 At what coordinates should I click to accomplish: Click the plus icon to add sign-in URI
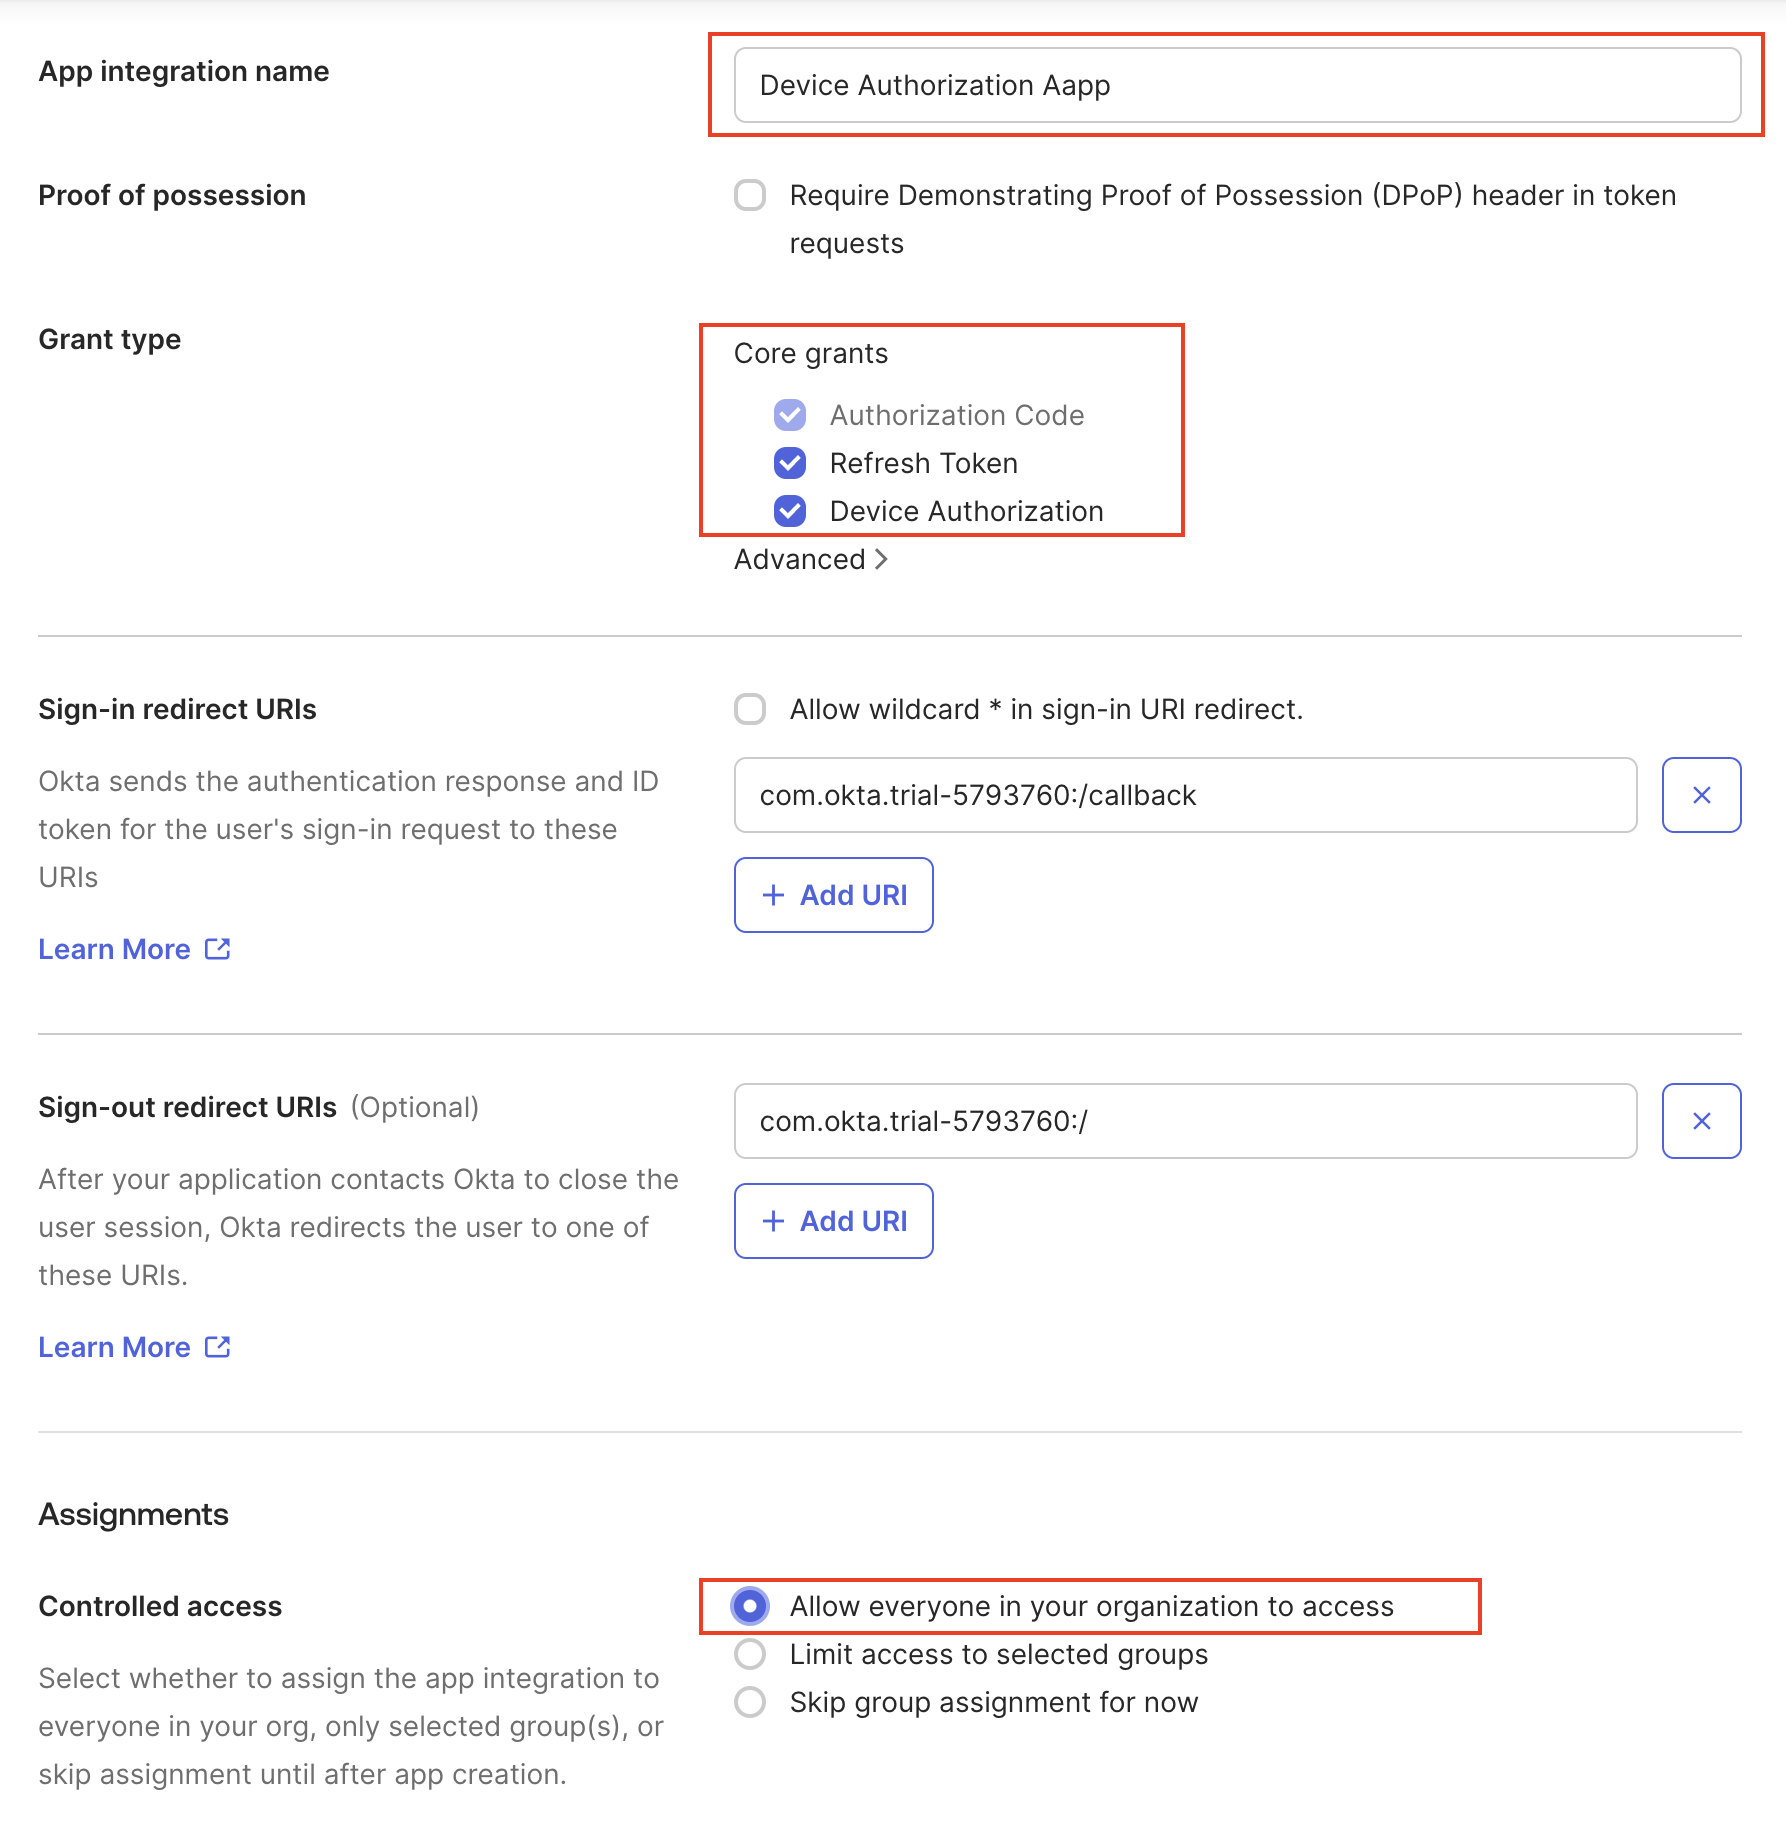click(x=772, y=895)
